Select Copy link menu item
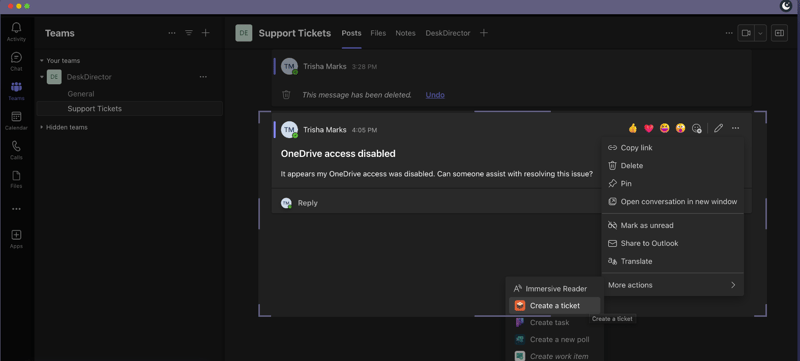The height and width of the screenshot is (361, 800). tap(672, 148)
